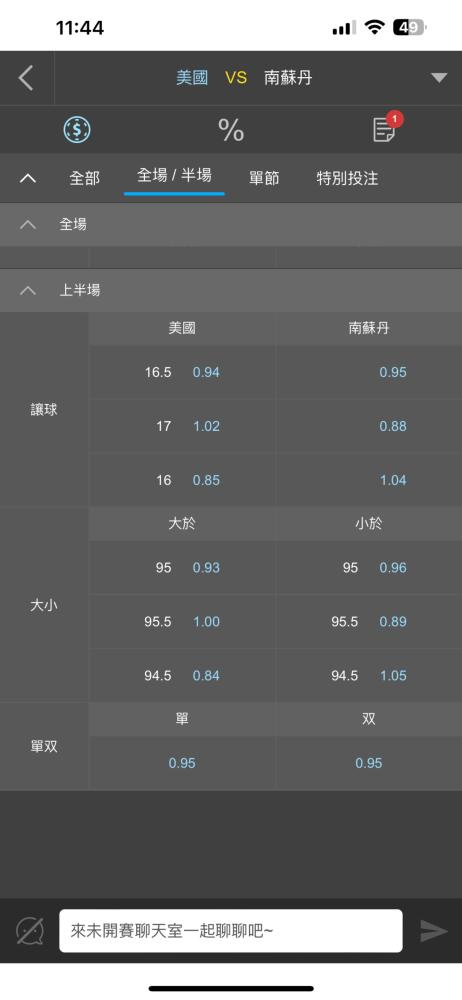This screenshot has height=1000, width=462.
Task: Pick 南蘇丹 handicap odds 0.88
Action: pos(369,426)
